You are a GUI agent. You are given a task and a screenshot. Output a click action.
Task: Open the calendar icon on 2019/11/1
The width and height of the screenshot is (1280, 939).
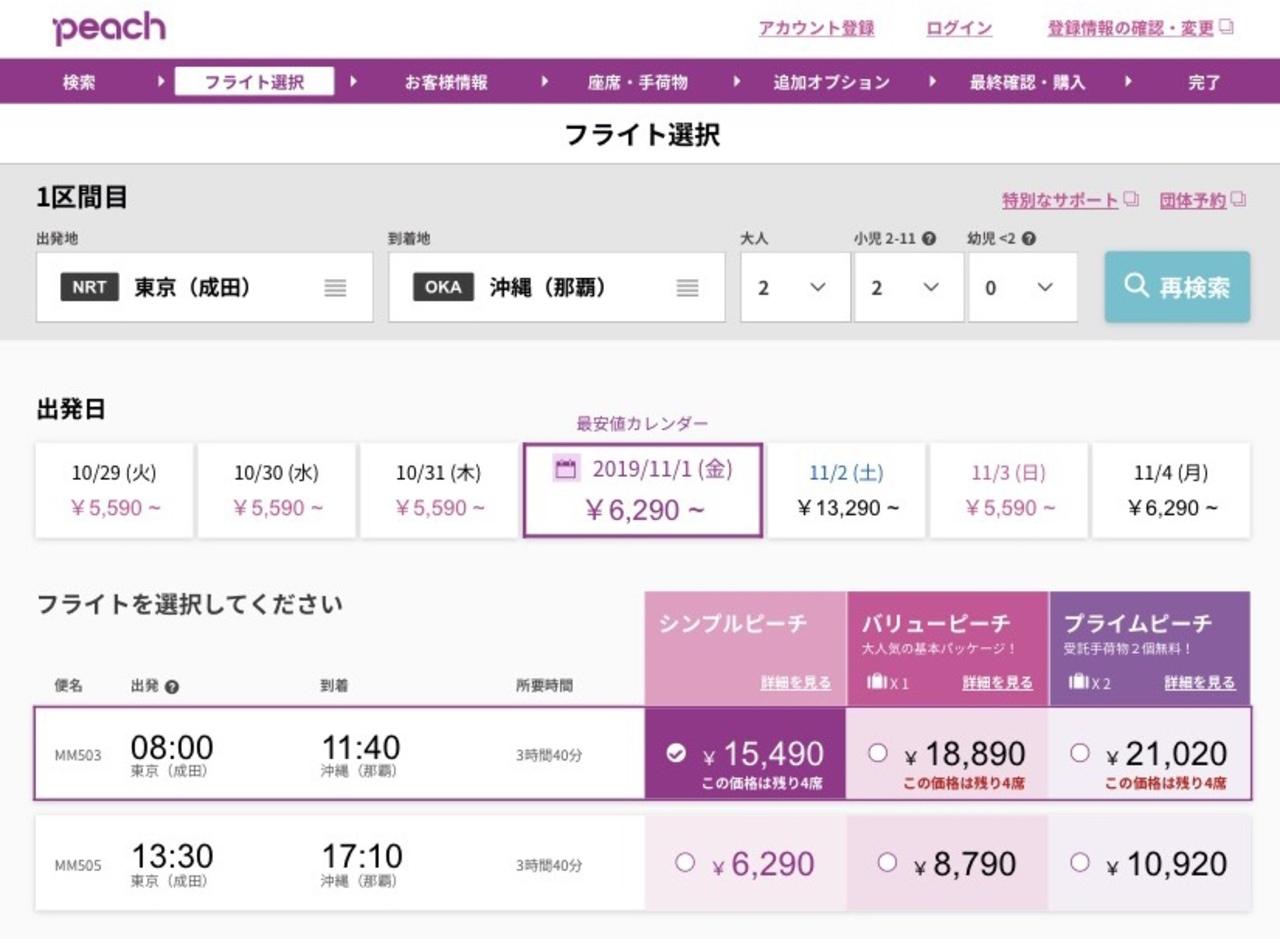pos(566,469)
